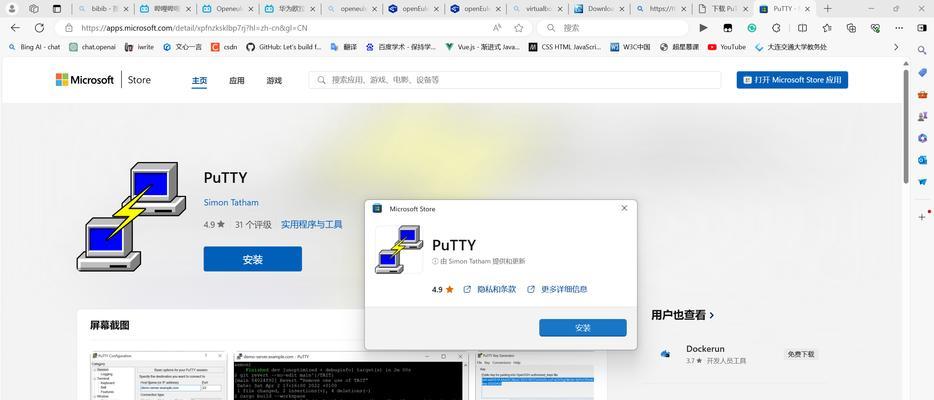Open the Dockerun app listing
The image size is (934, 400).
coord(705,354)
